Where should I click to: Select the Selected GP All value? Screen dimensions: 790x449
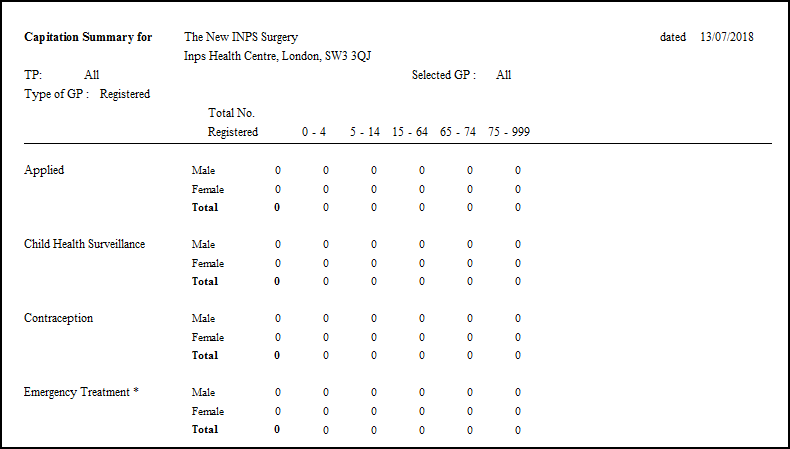pos(503,75)
